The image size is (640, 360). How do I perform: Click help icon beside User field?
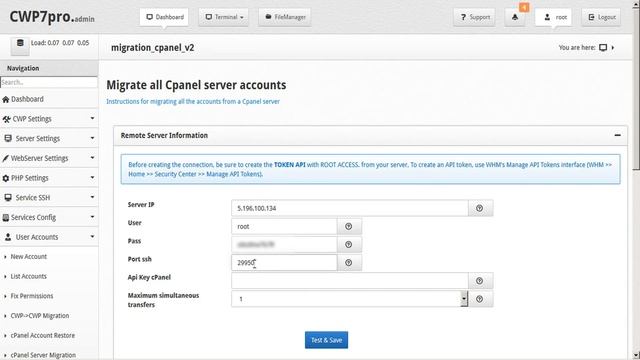click(349, 226)
